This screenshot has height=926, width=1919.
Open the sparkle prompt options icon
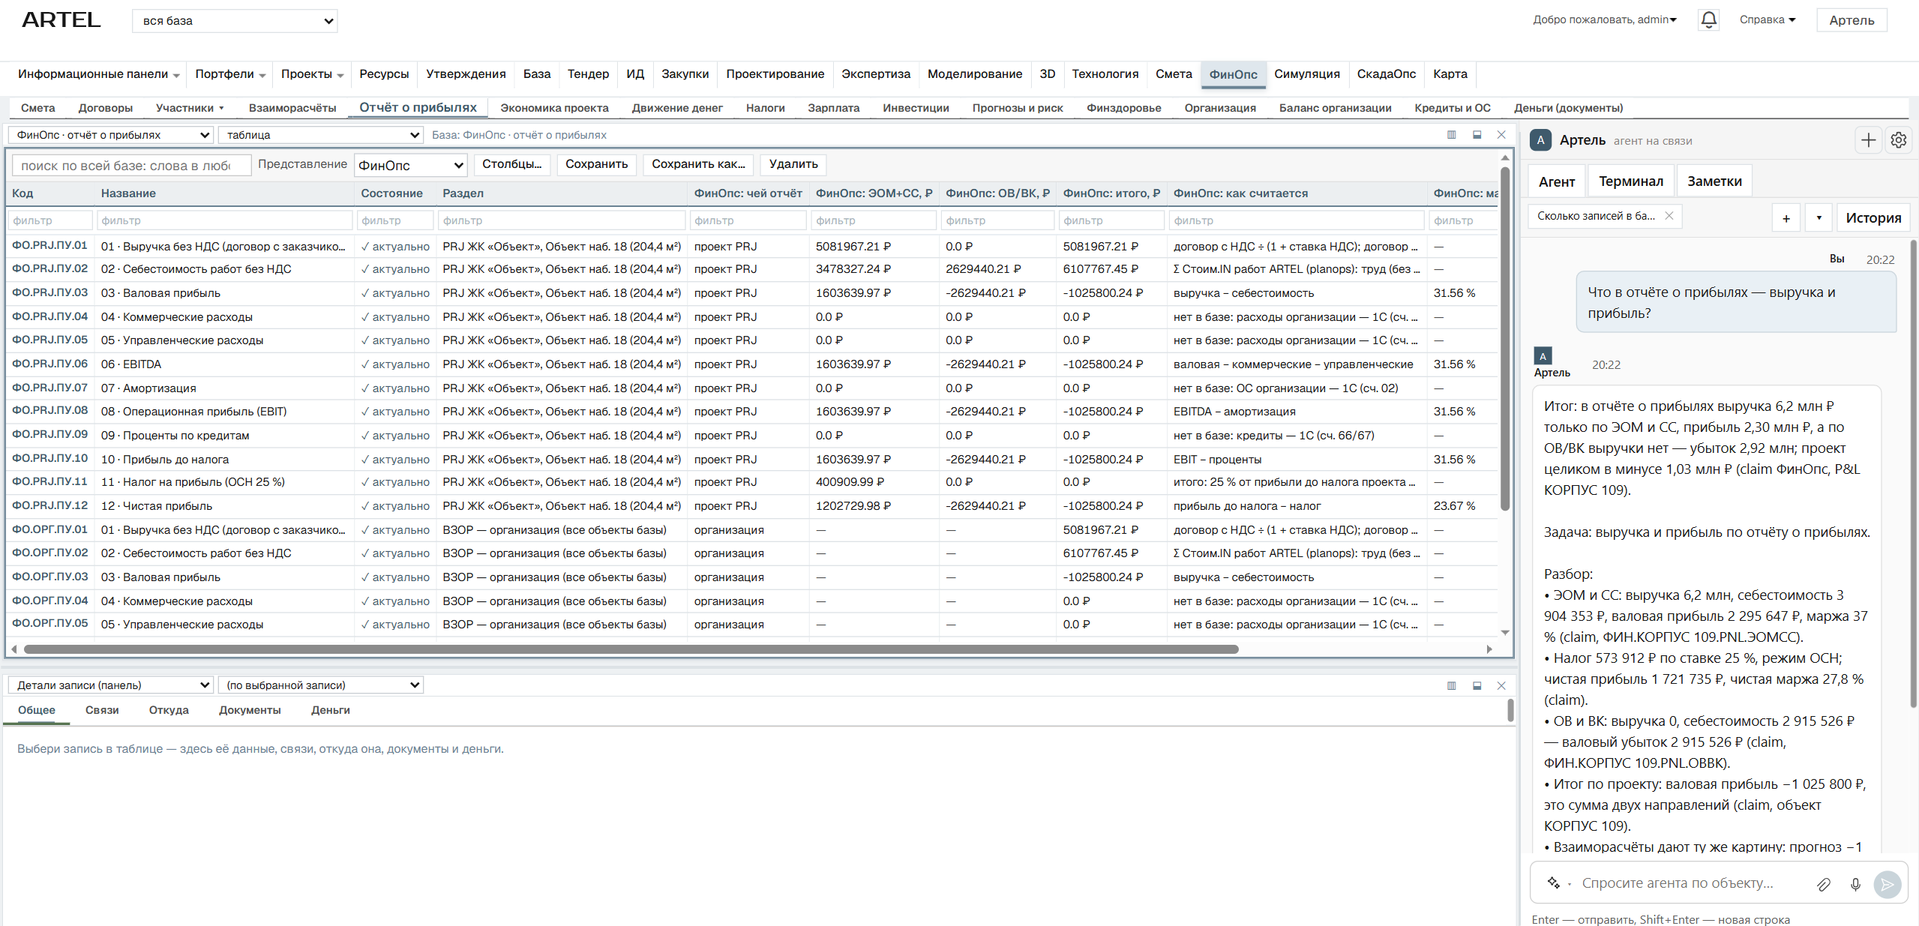pyautogui.click(x=1554, y=883)
